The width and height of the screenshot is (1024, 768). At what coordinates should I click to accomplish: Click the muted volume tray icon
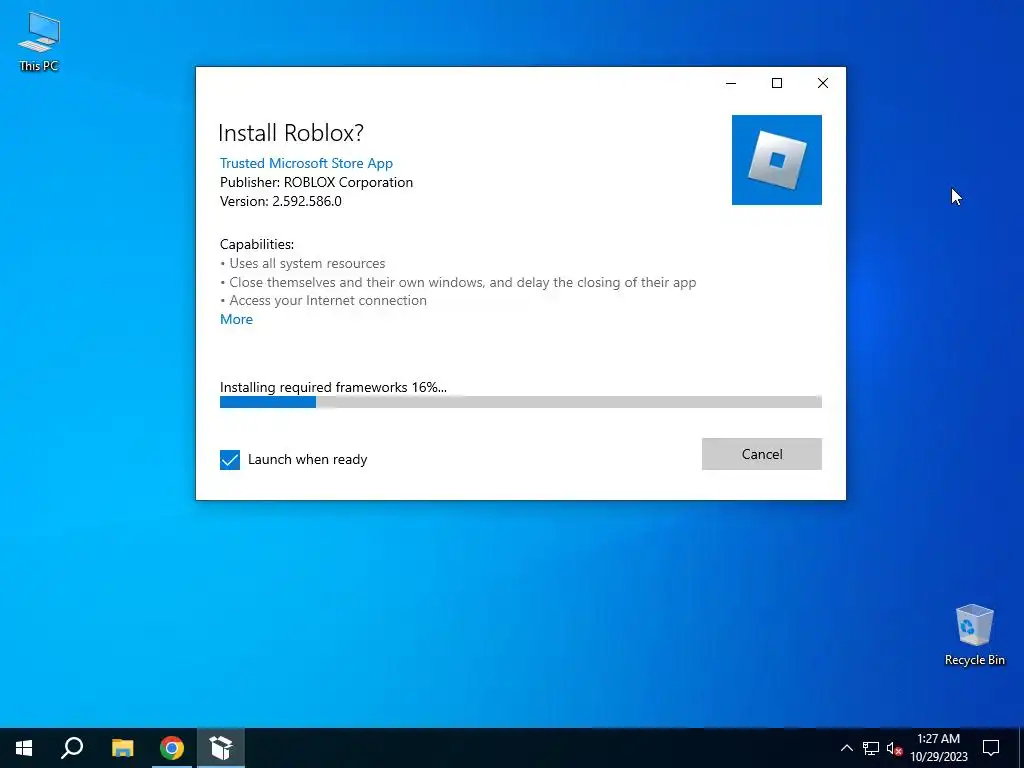tap(894, 748)
